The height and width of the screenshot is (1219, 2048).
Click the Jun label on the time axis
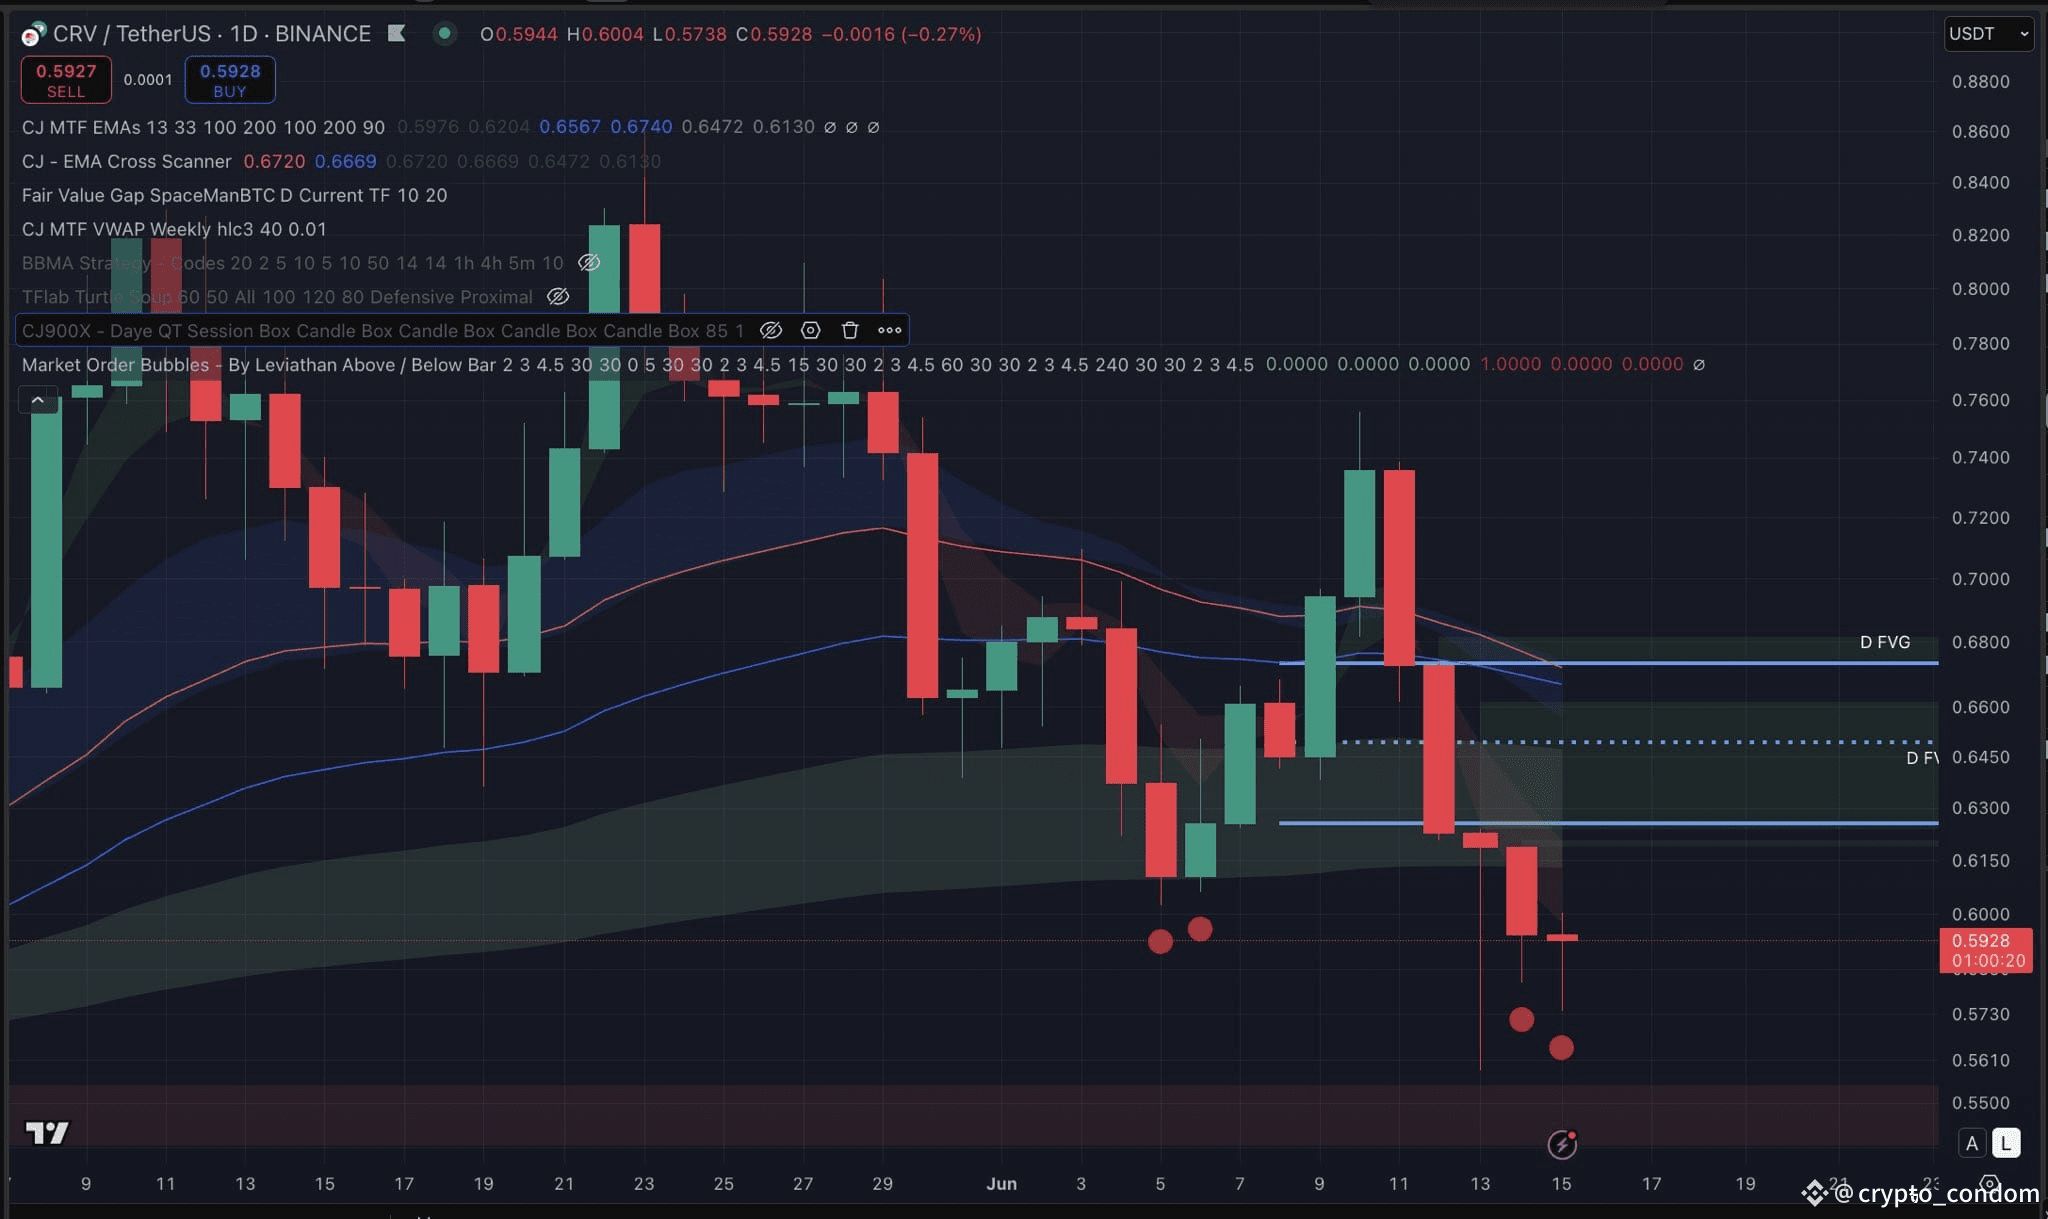point(1001,1184)
